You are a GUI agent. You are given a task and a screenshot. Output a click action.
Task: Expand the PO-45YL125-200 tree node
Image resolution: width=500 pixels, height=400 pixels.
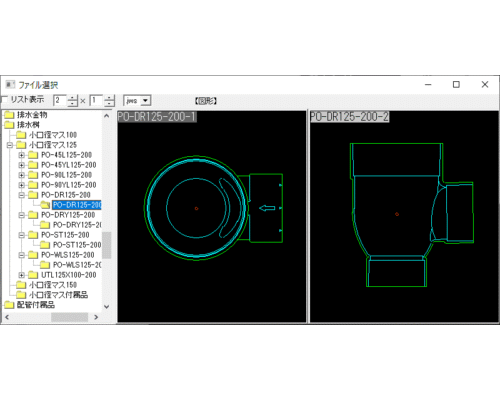coord(22,165)
